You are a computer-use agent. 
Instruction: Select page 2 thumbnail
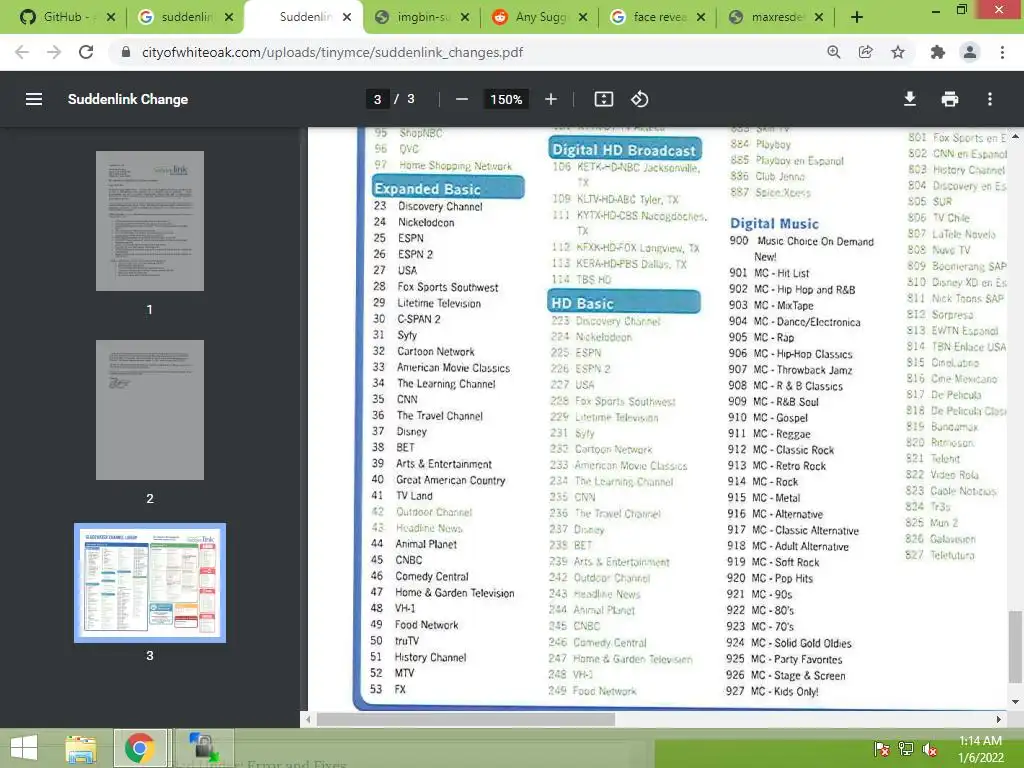pos(150,409)
